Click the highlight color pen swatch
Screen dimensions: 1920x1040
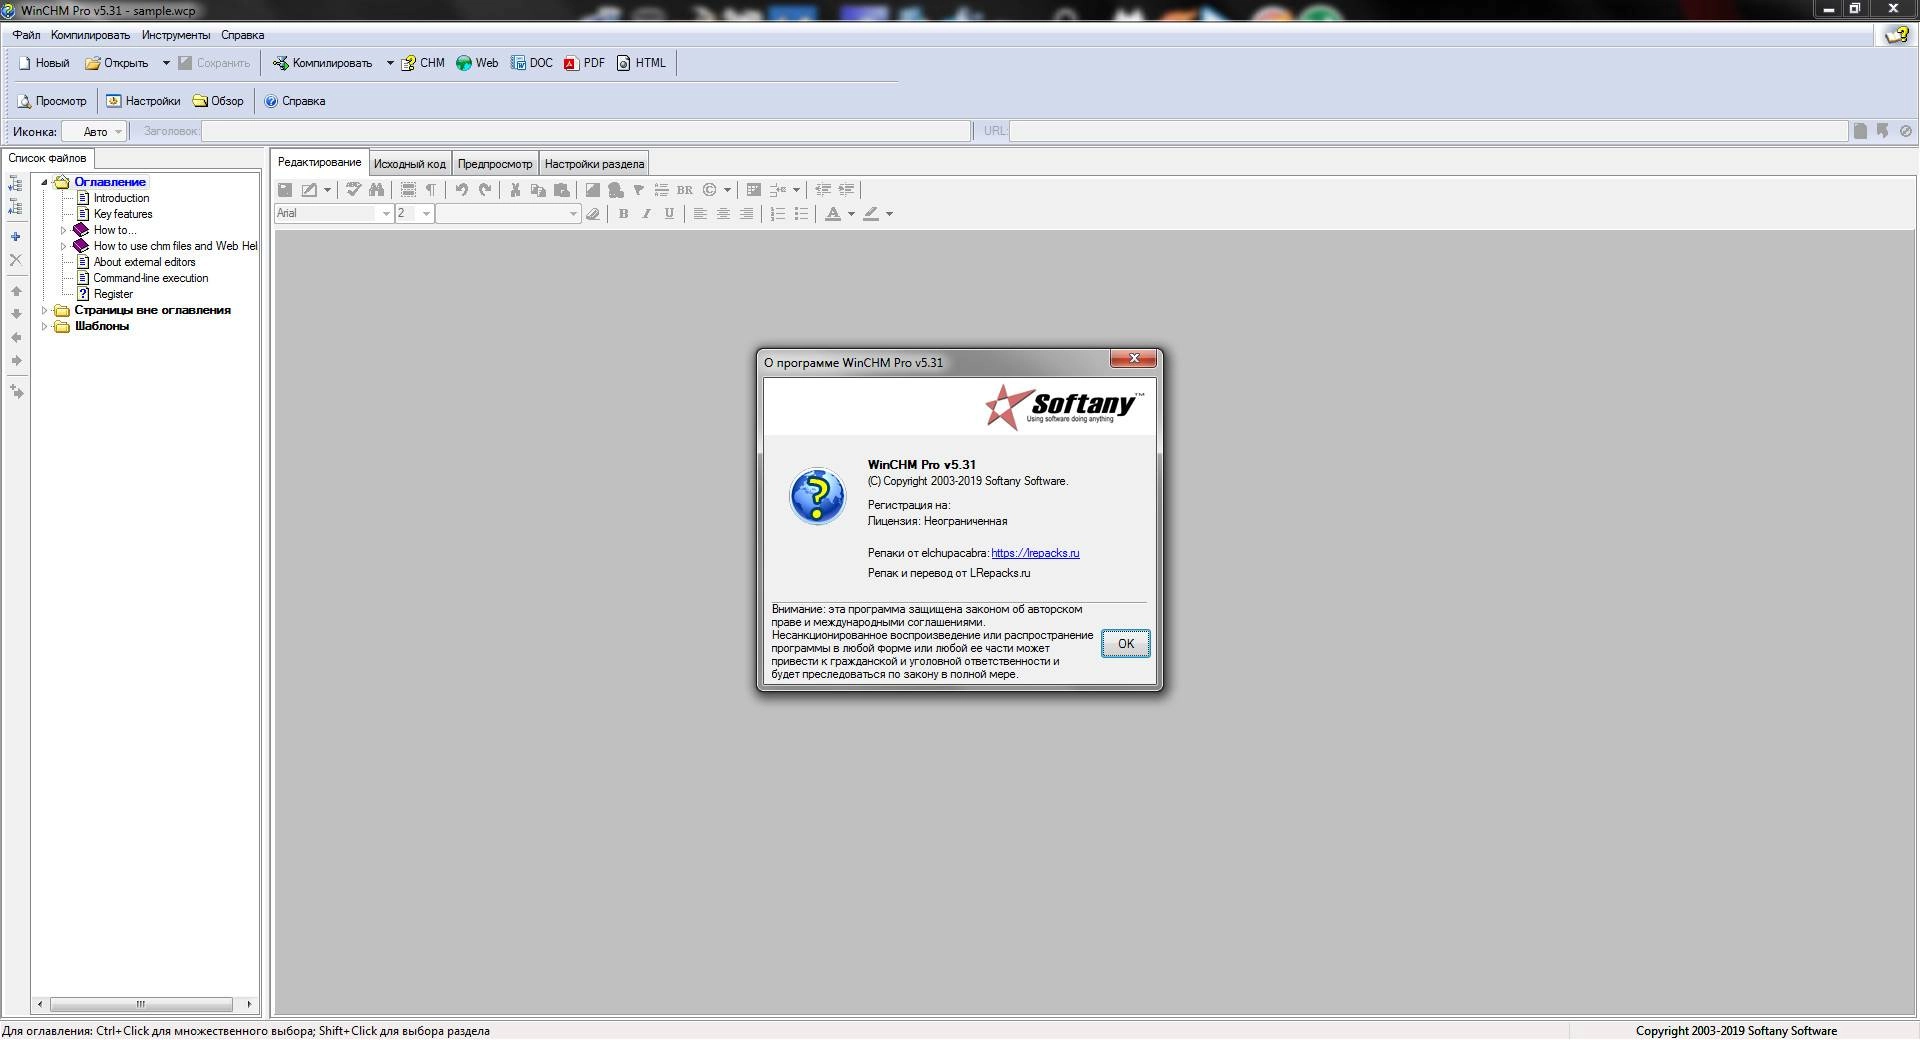point(871,214)
